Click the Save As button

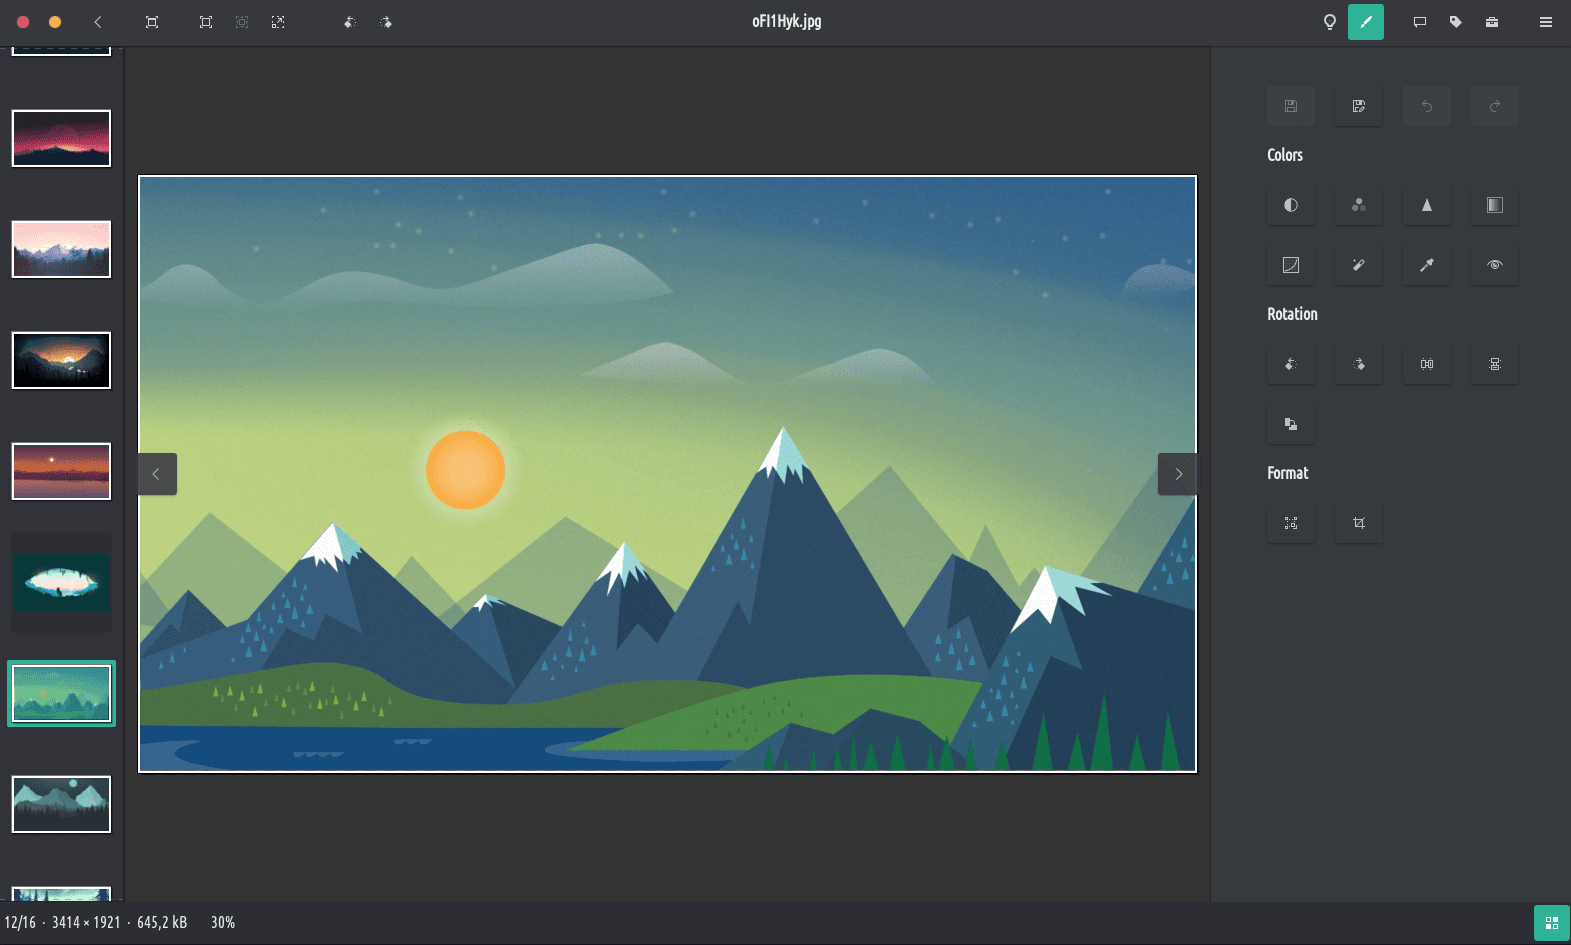1358,106
